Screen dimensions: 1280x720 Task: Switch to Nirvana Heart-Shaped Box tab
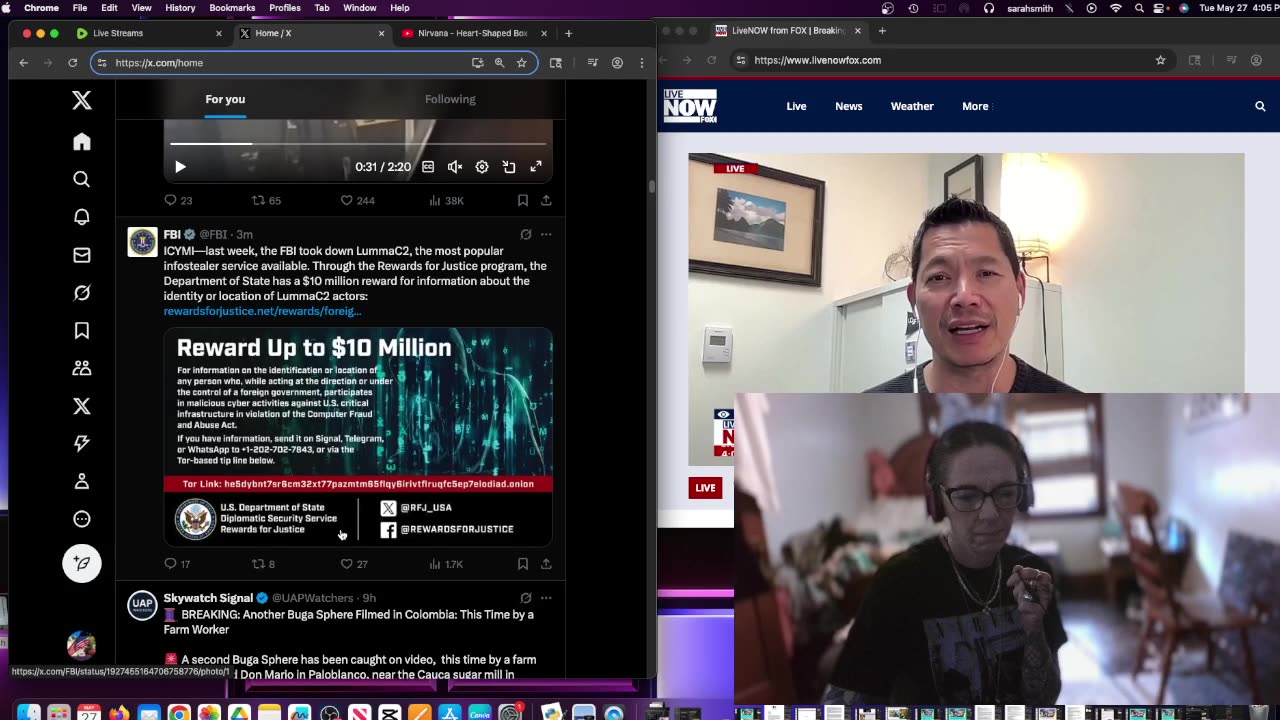coord(472,33)
